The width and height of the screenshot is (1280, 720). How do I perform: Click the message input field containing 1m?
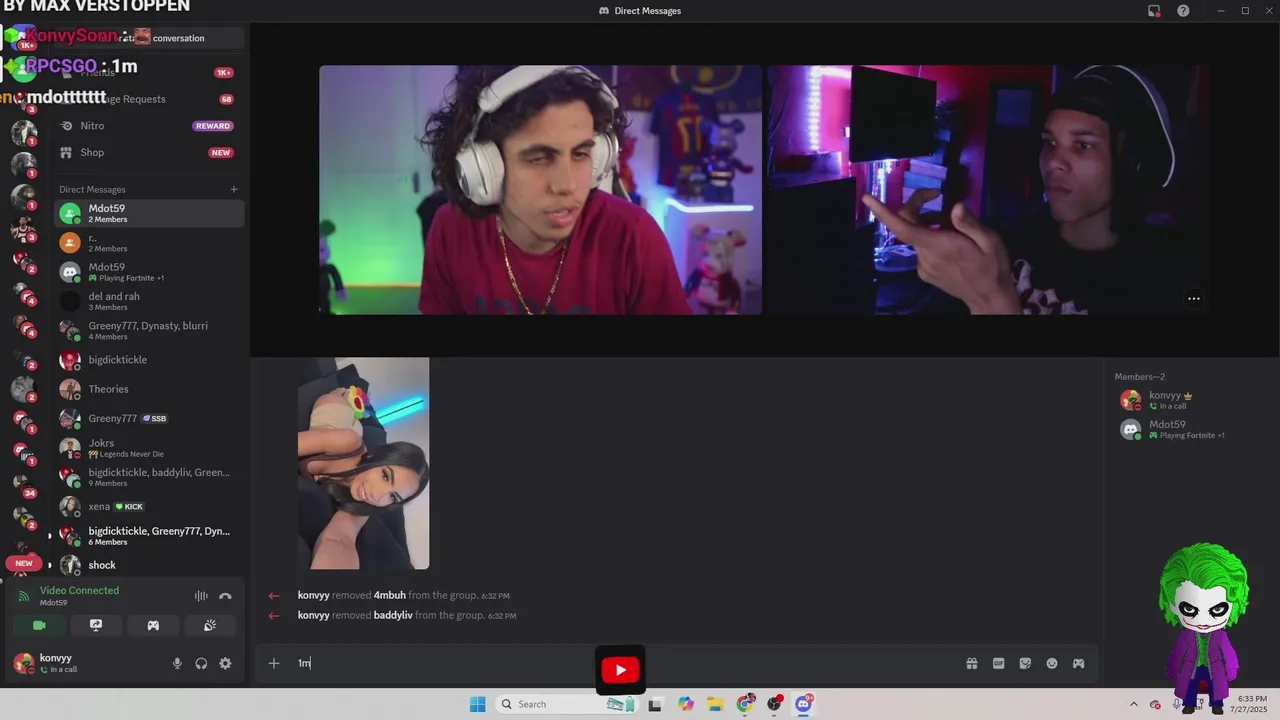pos(620,663)
